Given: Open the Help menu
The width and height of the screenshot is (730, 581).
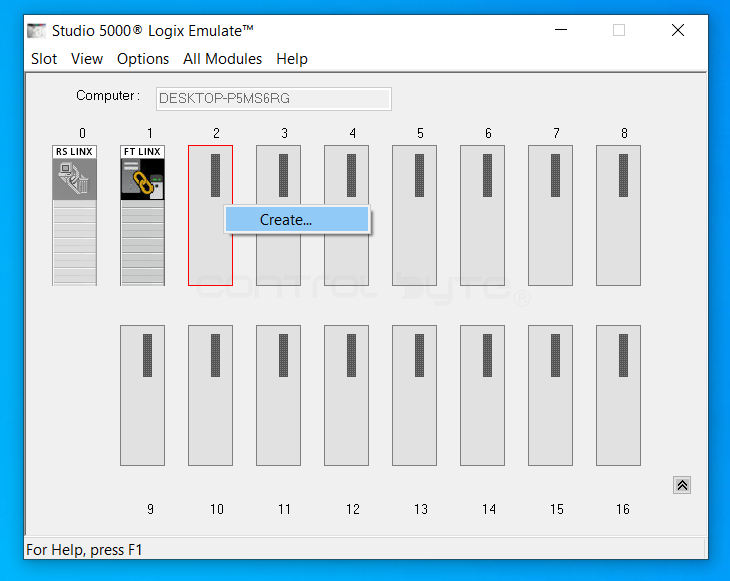Looking at the screenshot, I should point(292,59).
